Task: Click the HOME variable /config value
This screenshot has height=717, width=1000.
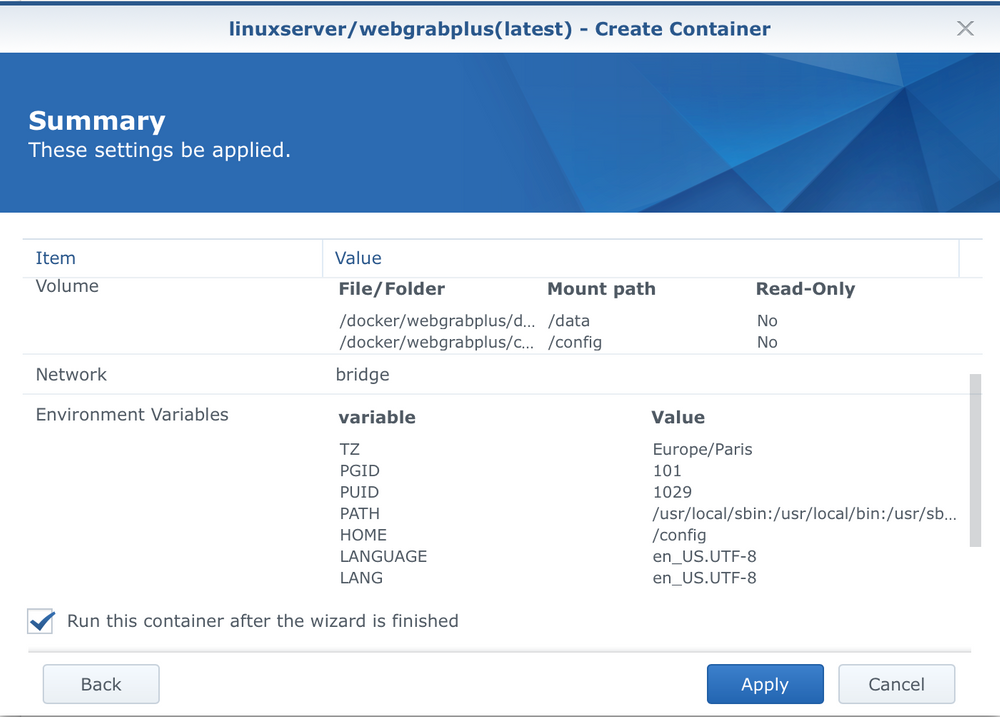Action: (x=676, y=535)
